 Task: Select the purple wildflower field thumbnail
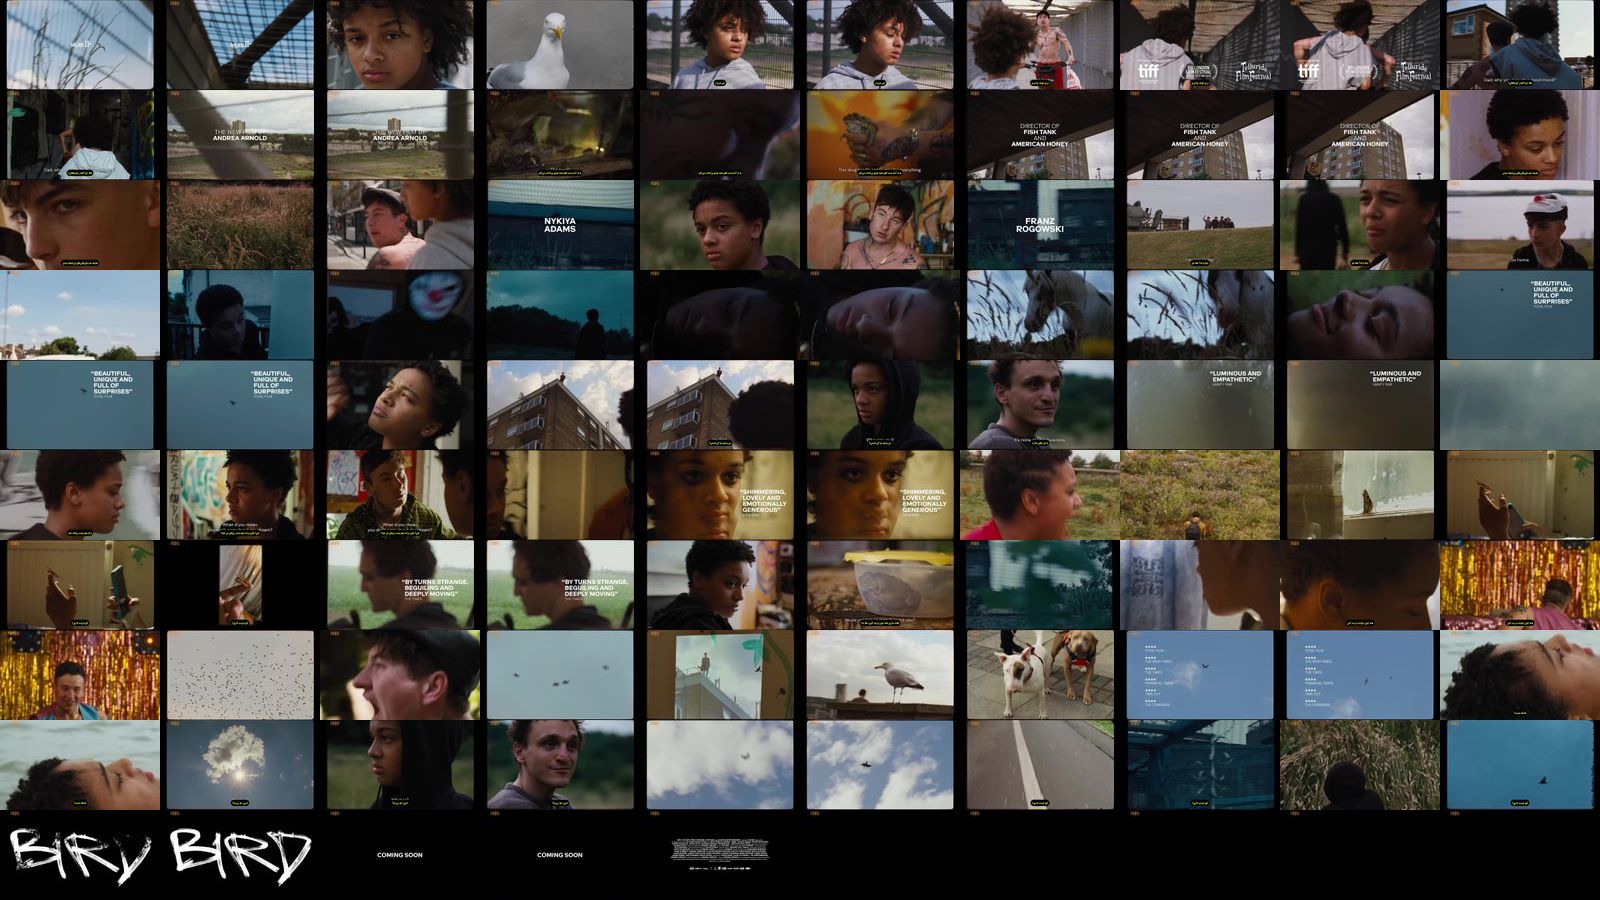1200,495
